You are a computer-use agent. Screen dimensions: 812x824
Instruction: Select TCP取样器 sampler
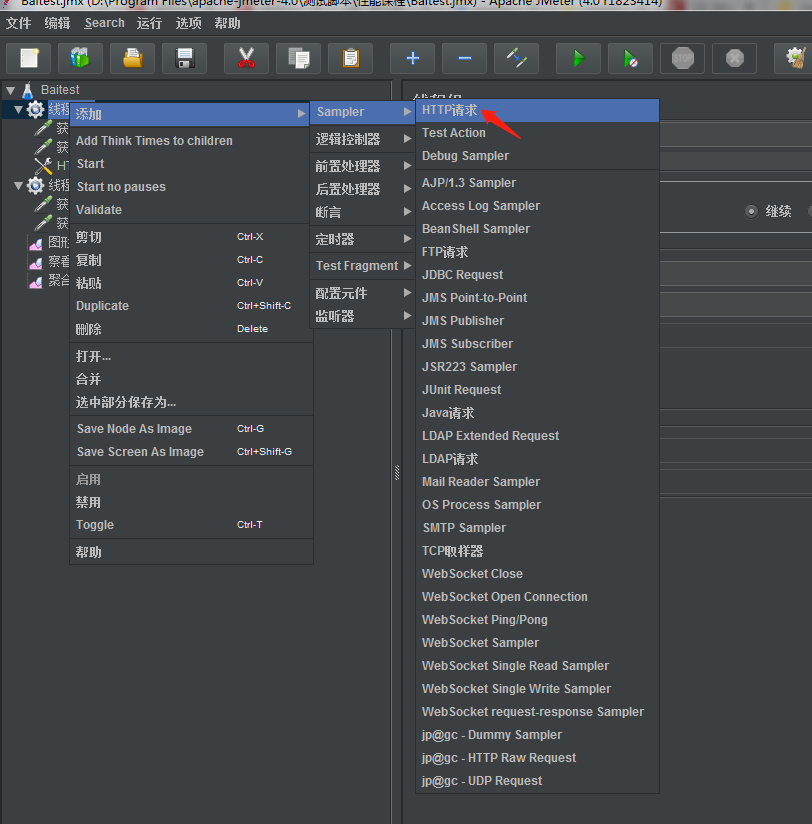pyautogui.click(x=537, y=551)
